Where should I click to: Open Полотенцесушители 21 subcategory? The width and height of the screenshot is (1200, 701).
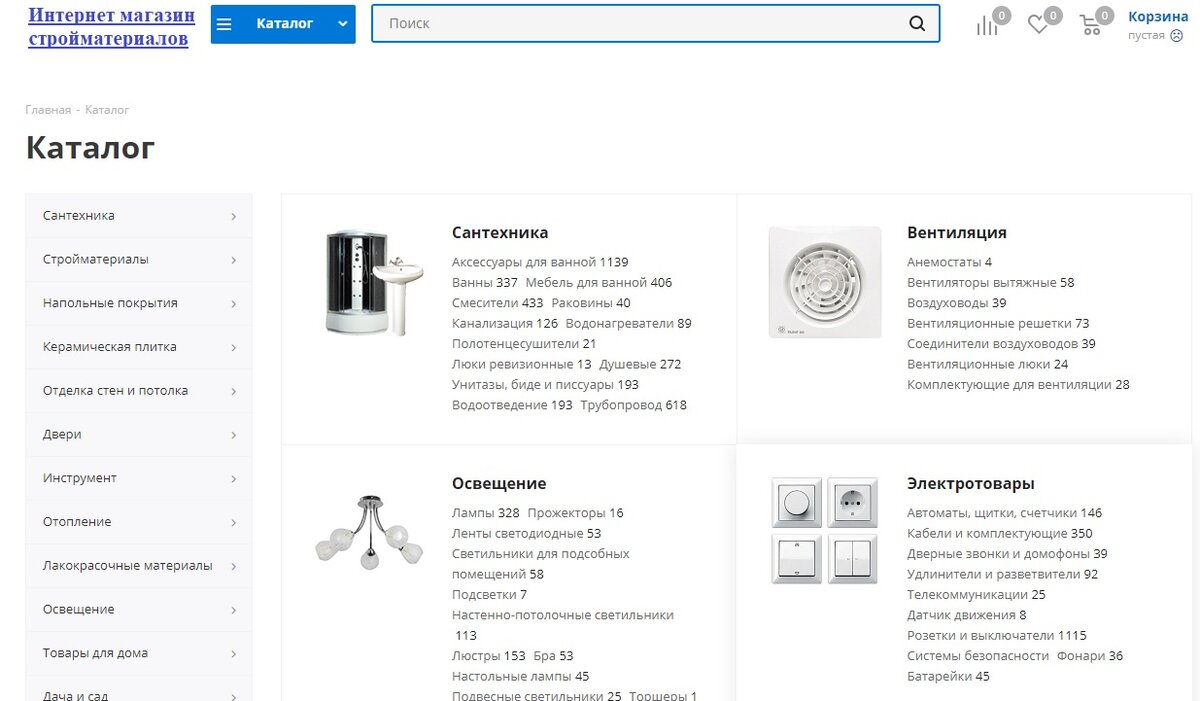(524, 344)
